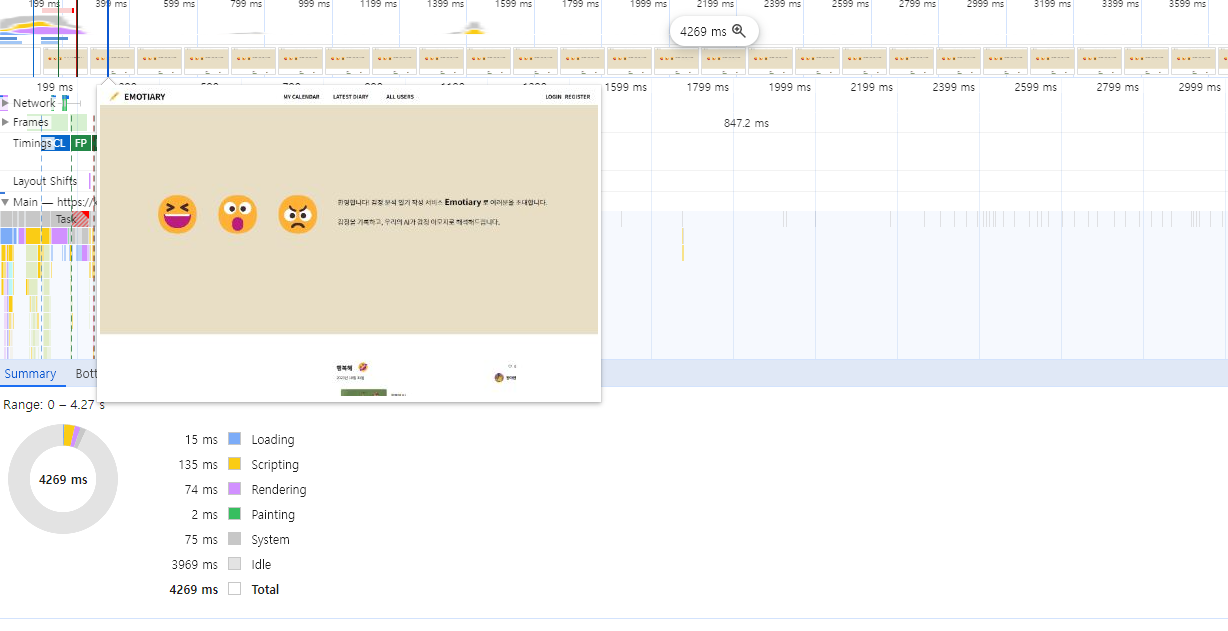Click the '15 ms' Loading value

(x=201, y=439)
